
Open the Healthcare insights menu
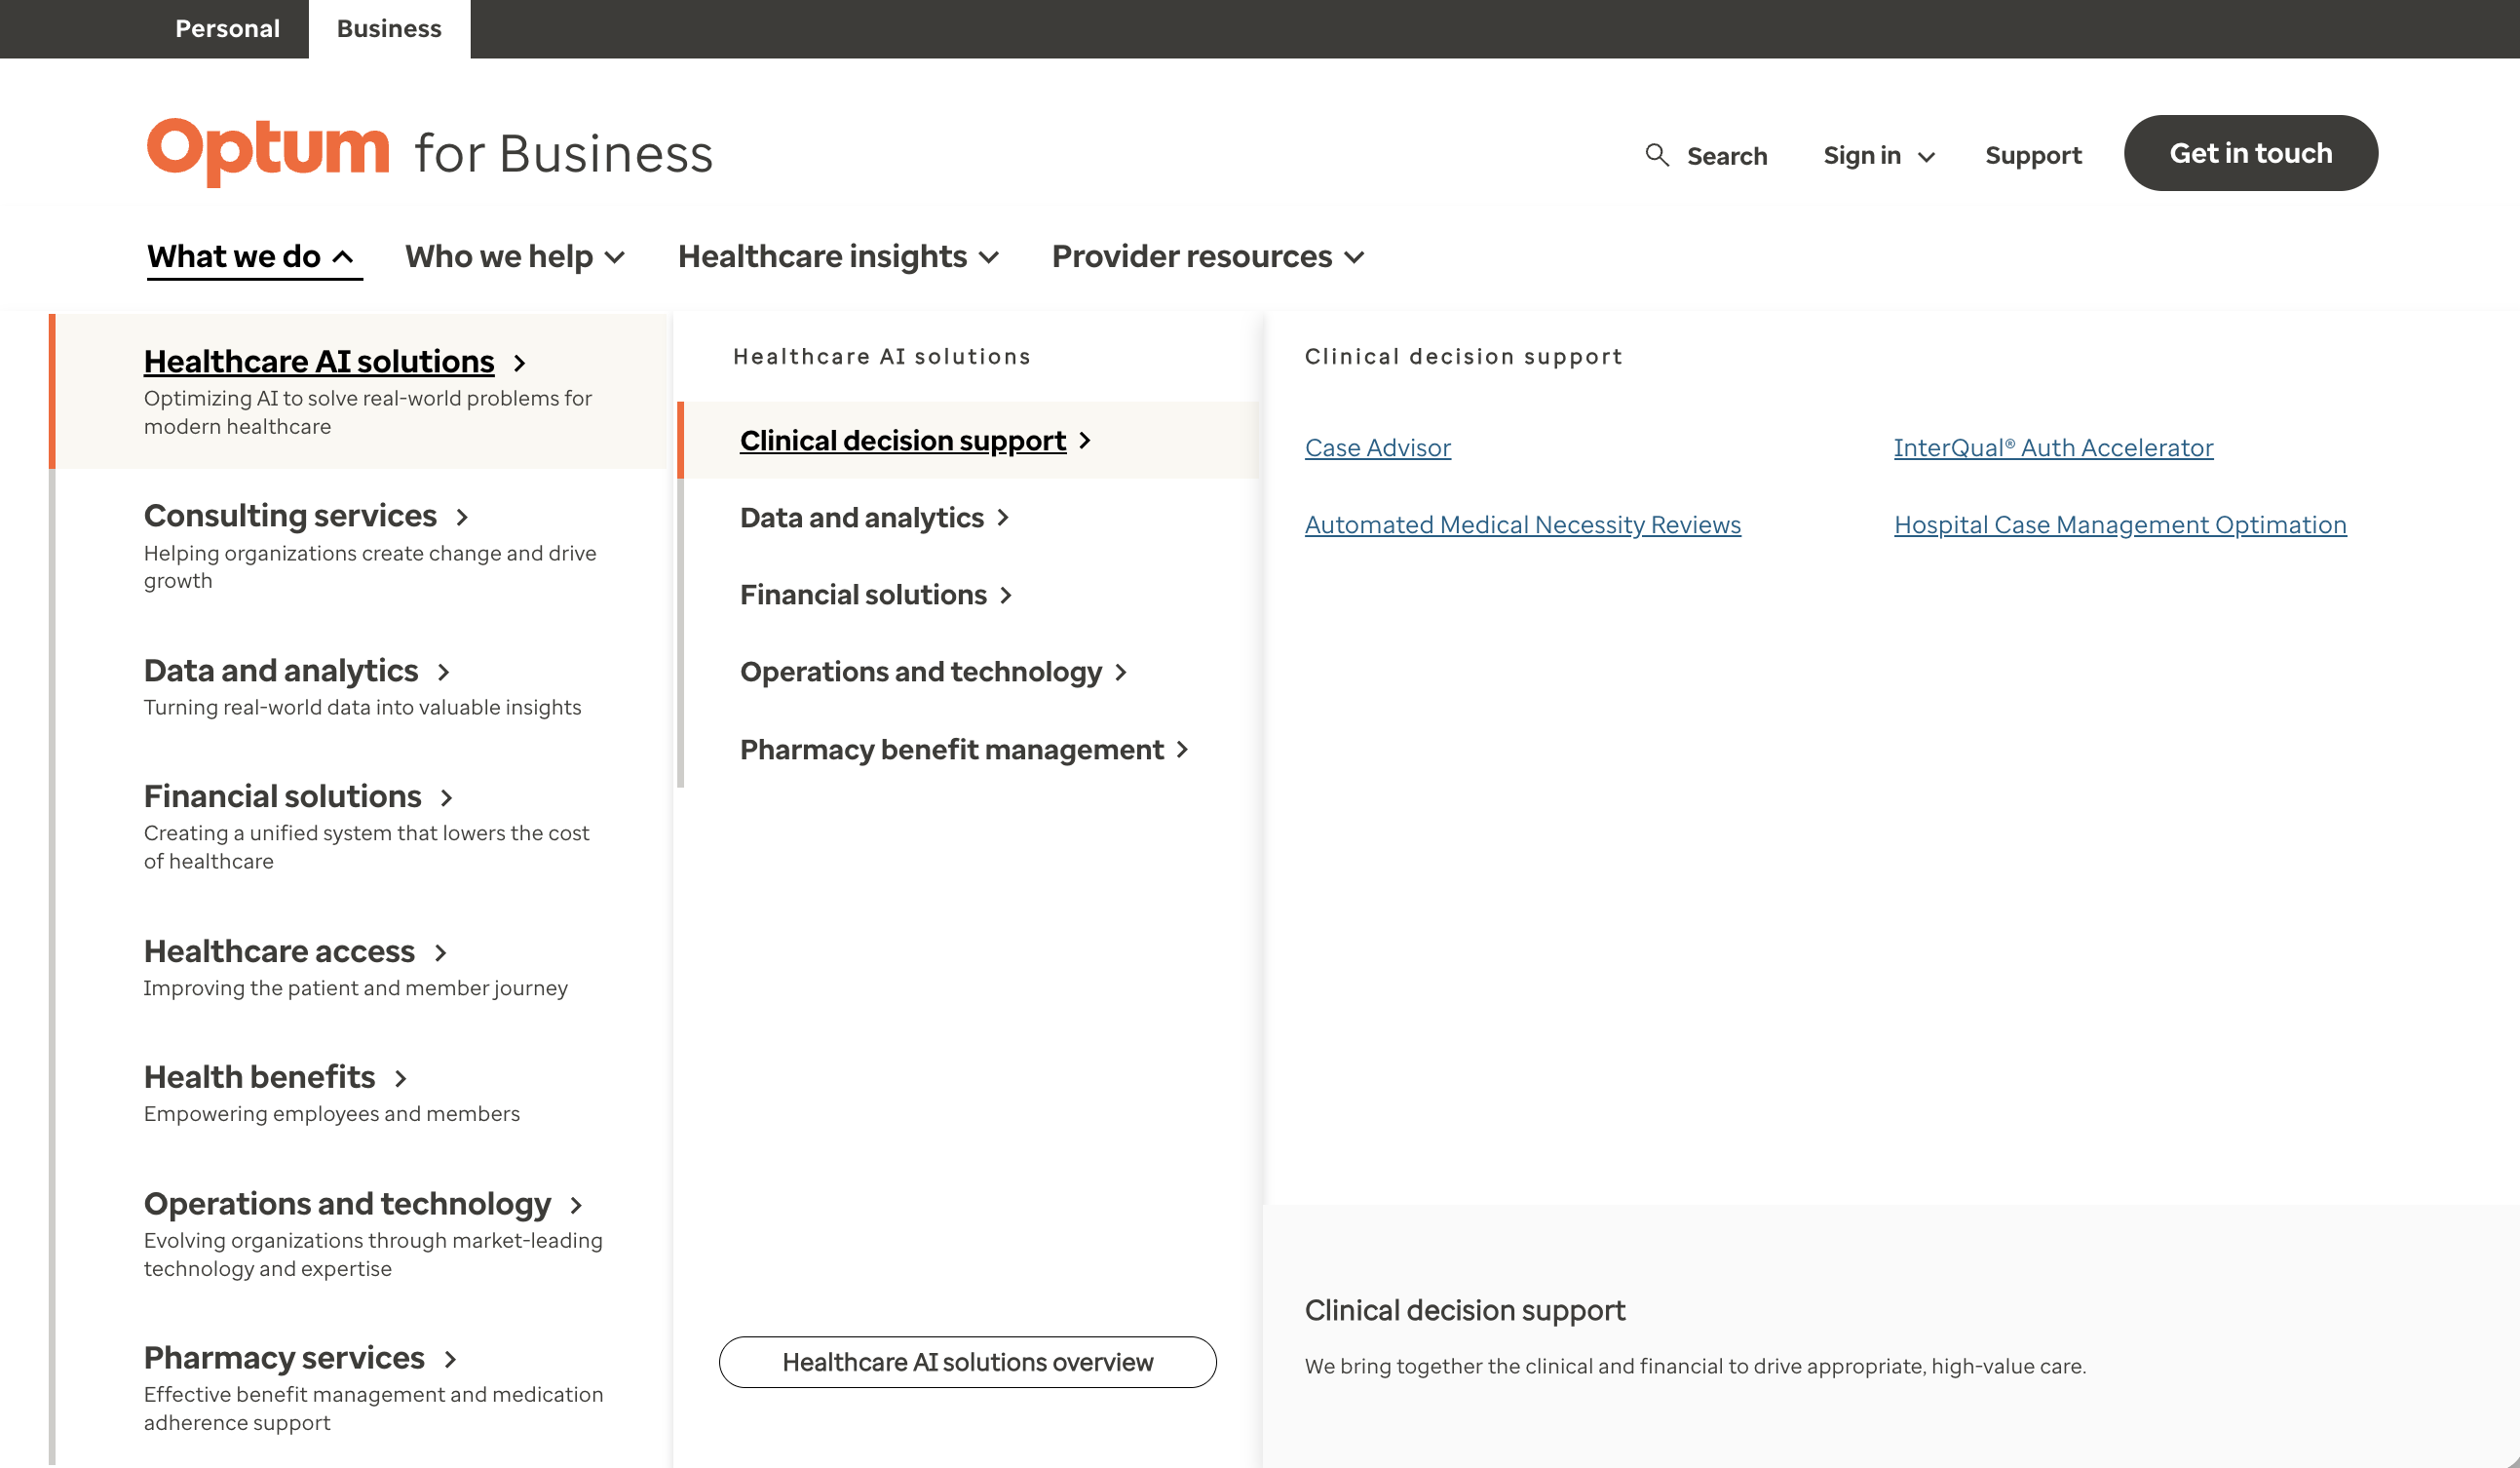tap(838, 257)
